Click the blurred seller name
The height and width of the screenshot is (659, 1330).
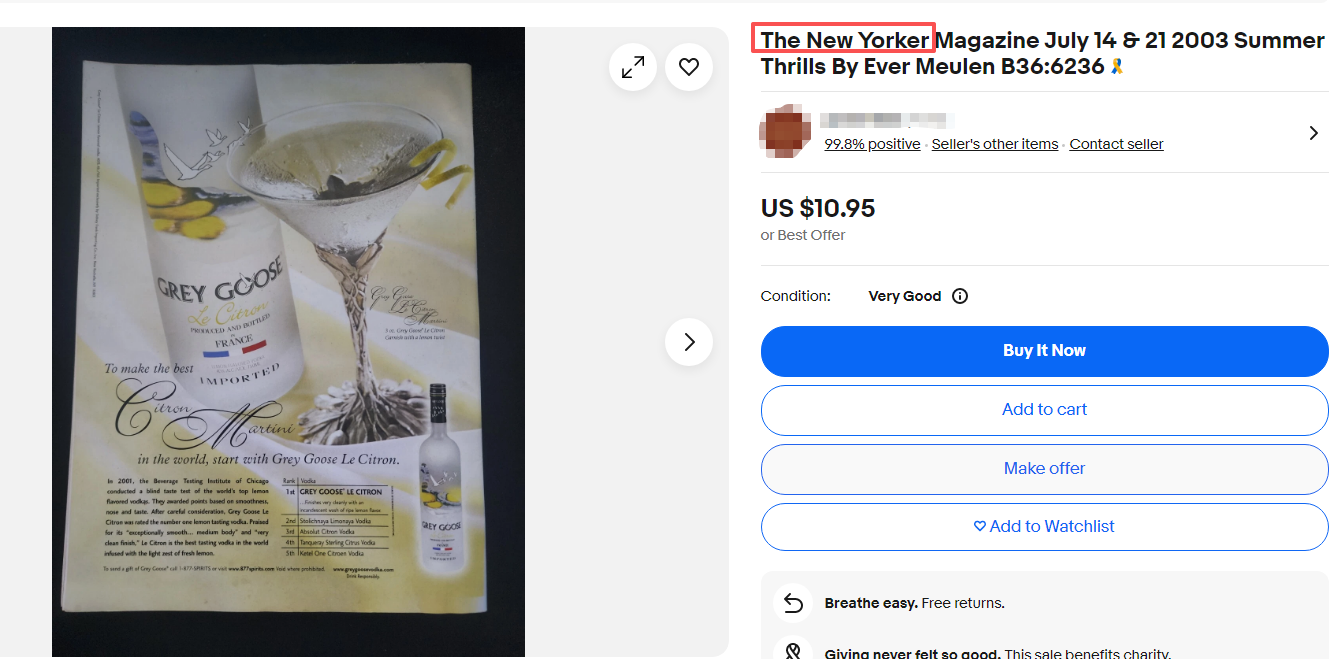885,120
